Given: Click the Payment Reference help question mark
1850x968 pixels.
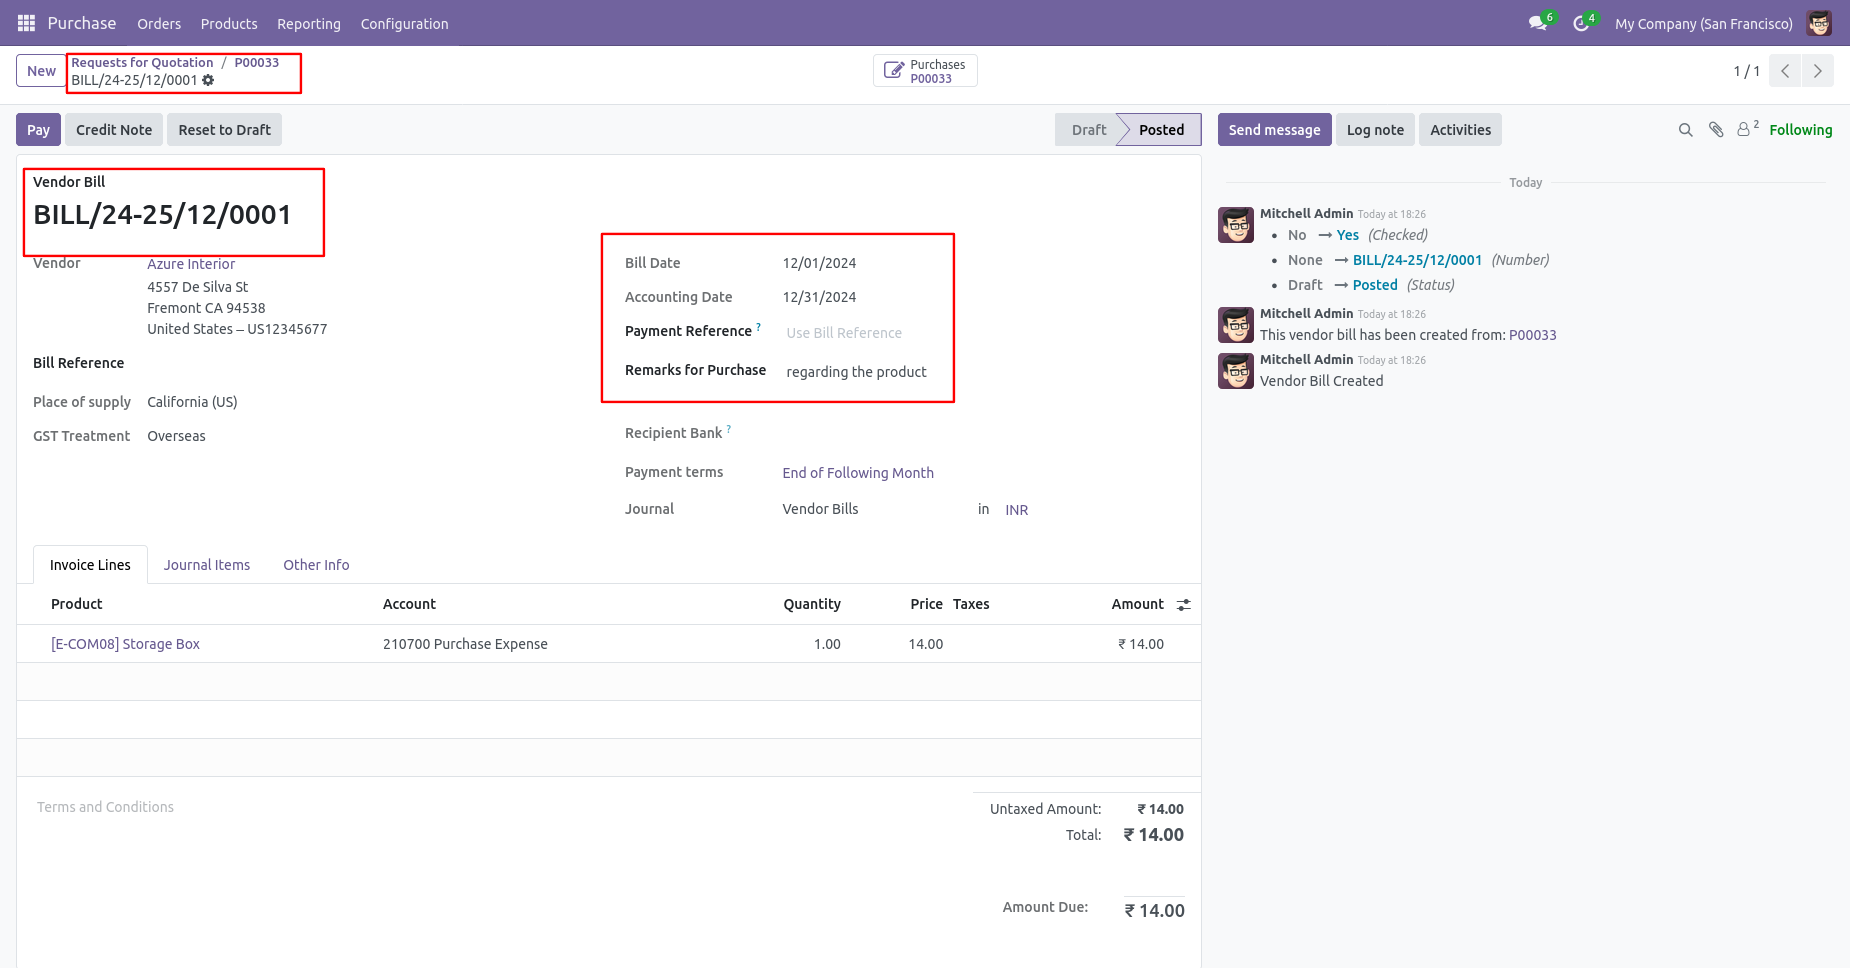Looking at the screenshot, I should point(758,327).
